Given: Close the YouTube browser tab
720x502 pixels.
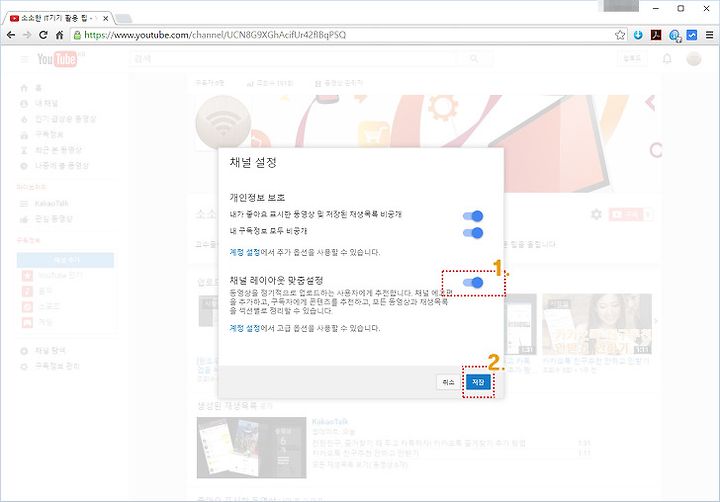Looking at the screenshot, I should pos(106,18).
